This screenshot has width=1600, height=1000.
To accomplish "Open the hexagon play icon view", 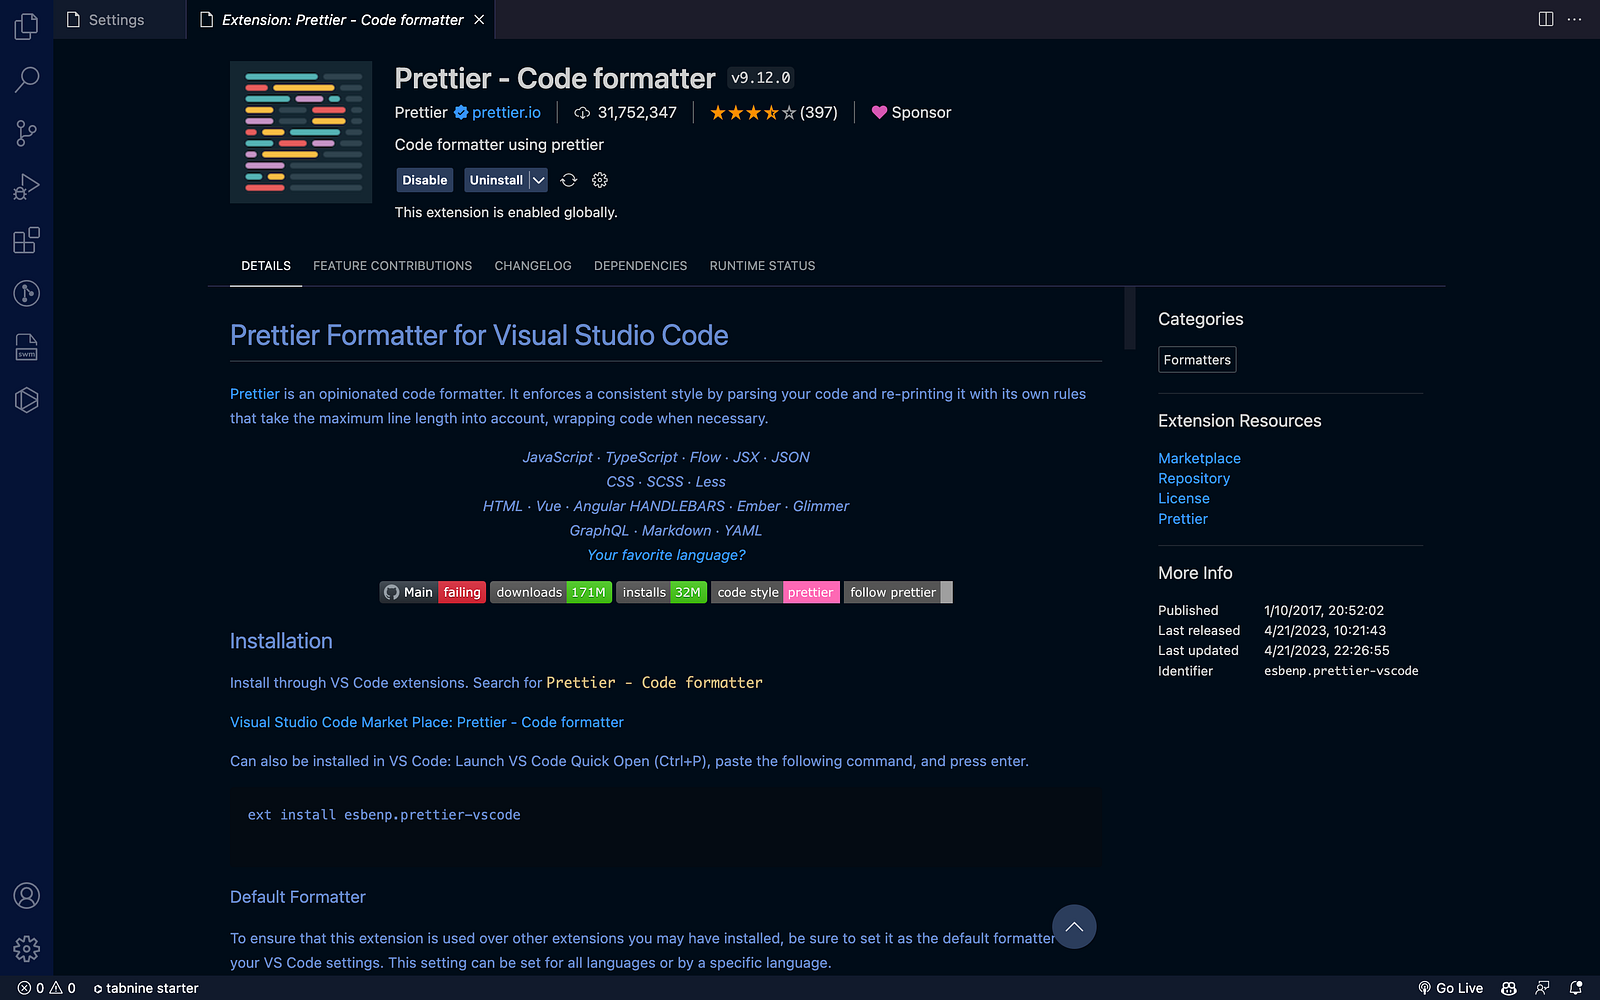I will click(27, 400).
